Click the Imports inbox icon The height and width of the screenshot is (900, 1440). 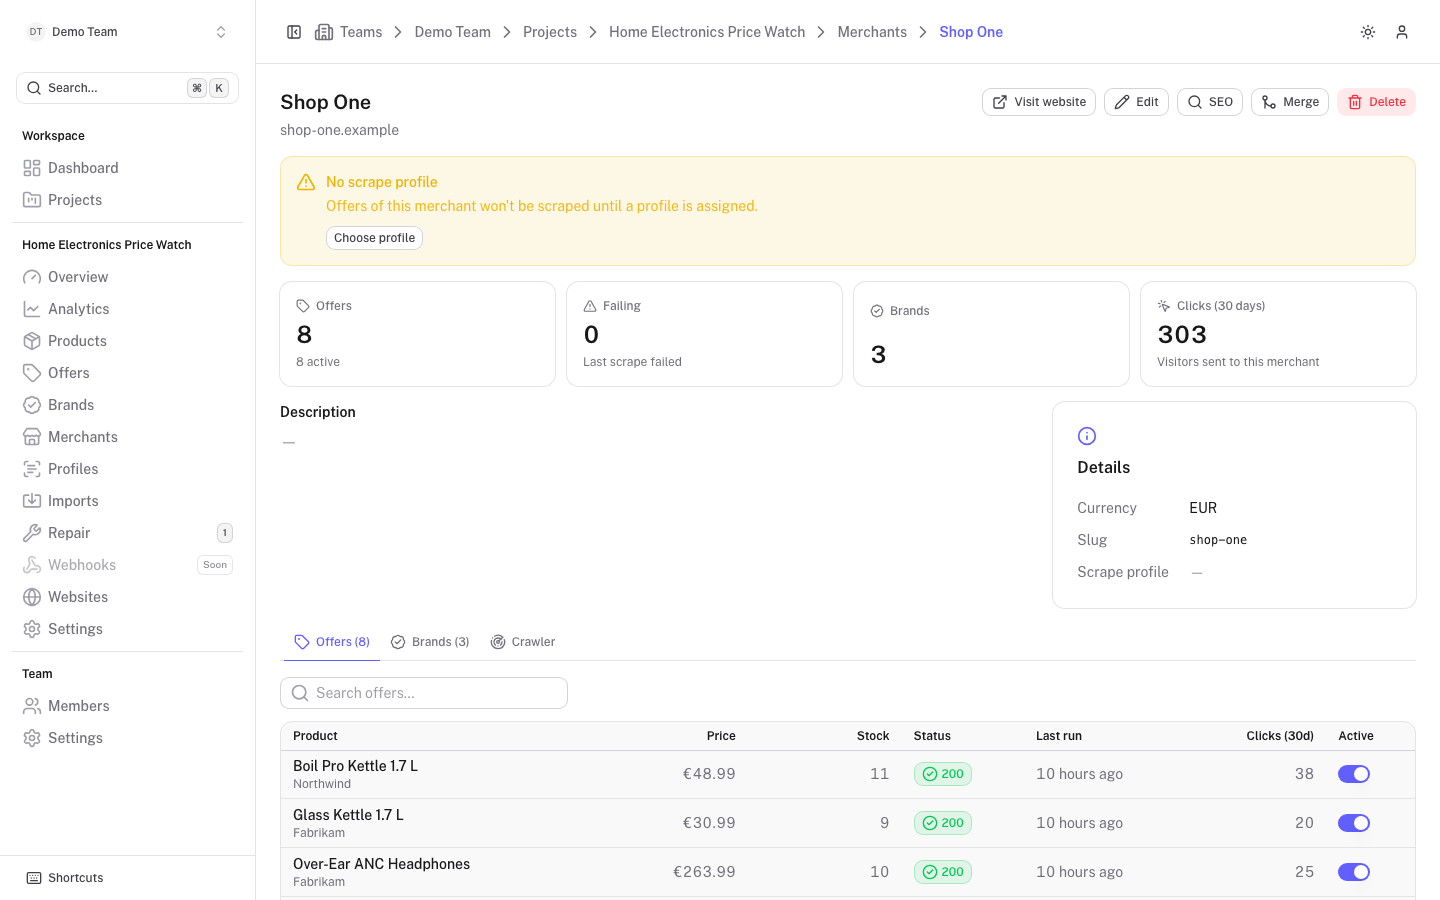tap(32, 501)
